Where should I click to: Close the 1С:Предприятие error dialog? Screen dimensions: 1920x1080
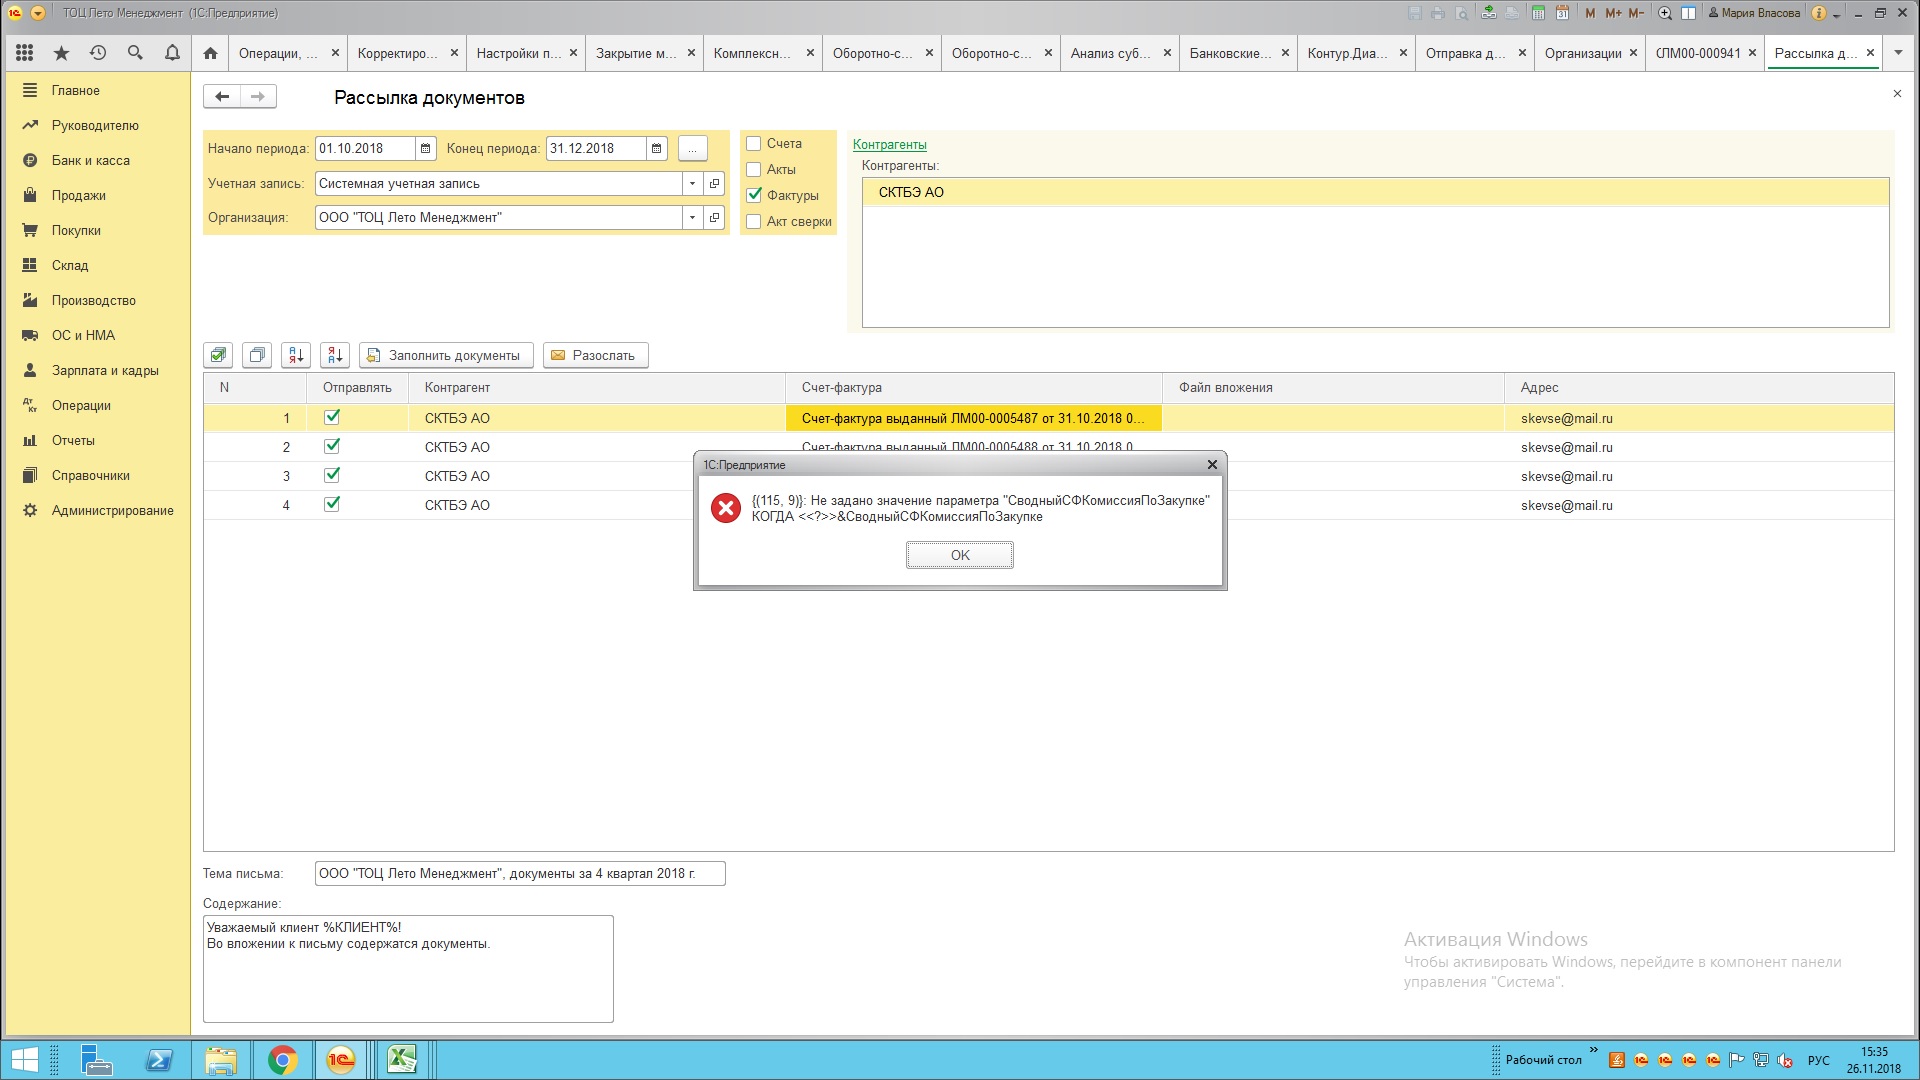[x=1212, y=465]
